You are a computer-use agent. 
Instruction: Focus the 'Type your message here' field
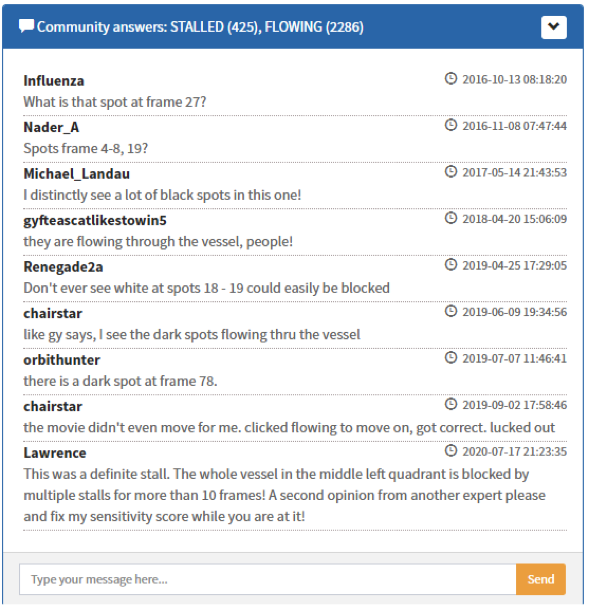coord(268,579)
